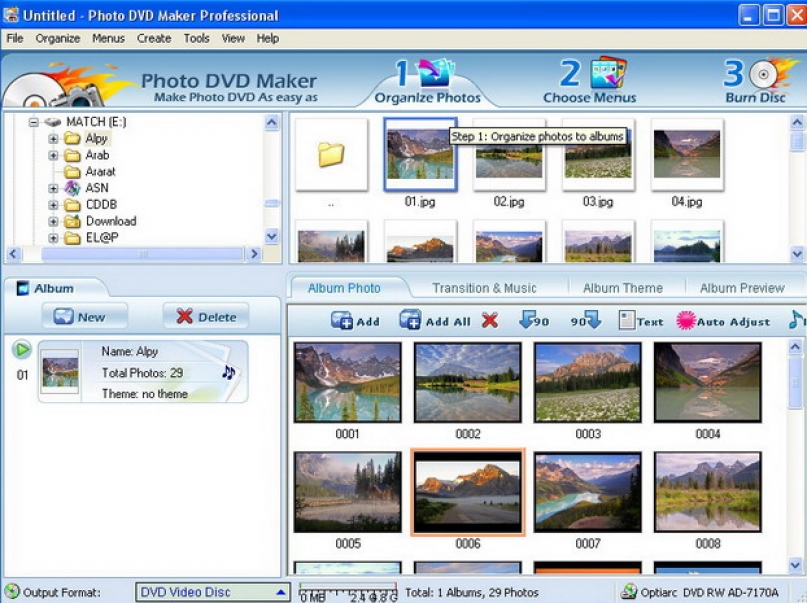Screen dimensions: 807x603
Task: Click the MATCH (E:) drive icon
Action: pos(52,122)
